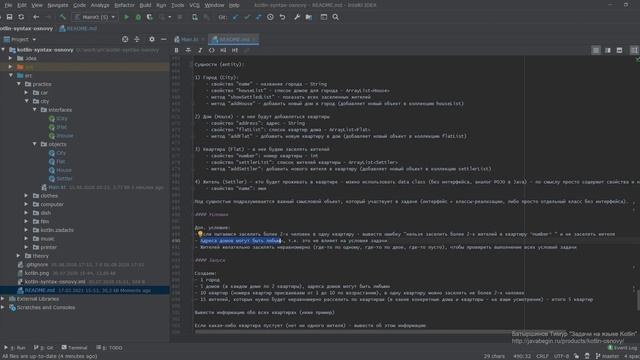640x360 pixels.
Task: Hide the Project panel with minus icon
Action: point(164,39)
